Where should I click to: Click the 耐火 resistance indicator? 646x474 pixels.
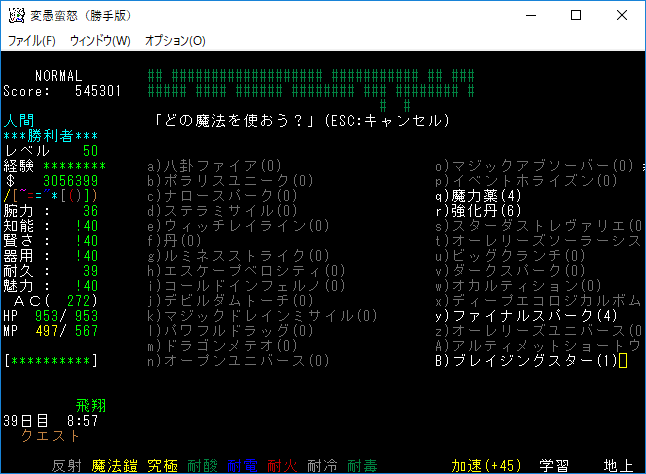pos(283,465)
